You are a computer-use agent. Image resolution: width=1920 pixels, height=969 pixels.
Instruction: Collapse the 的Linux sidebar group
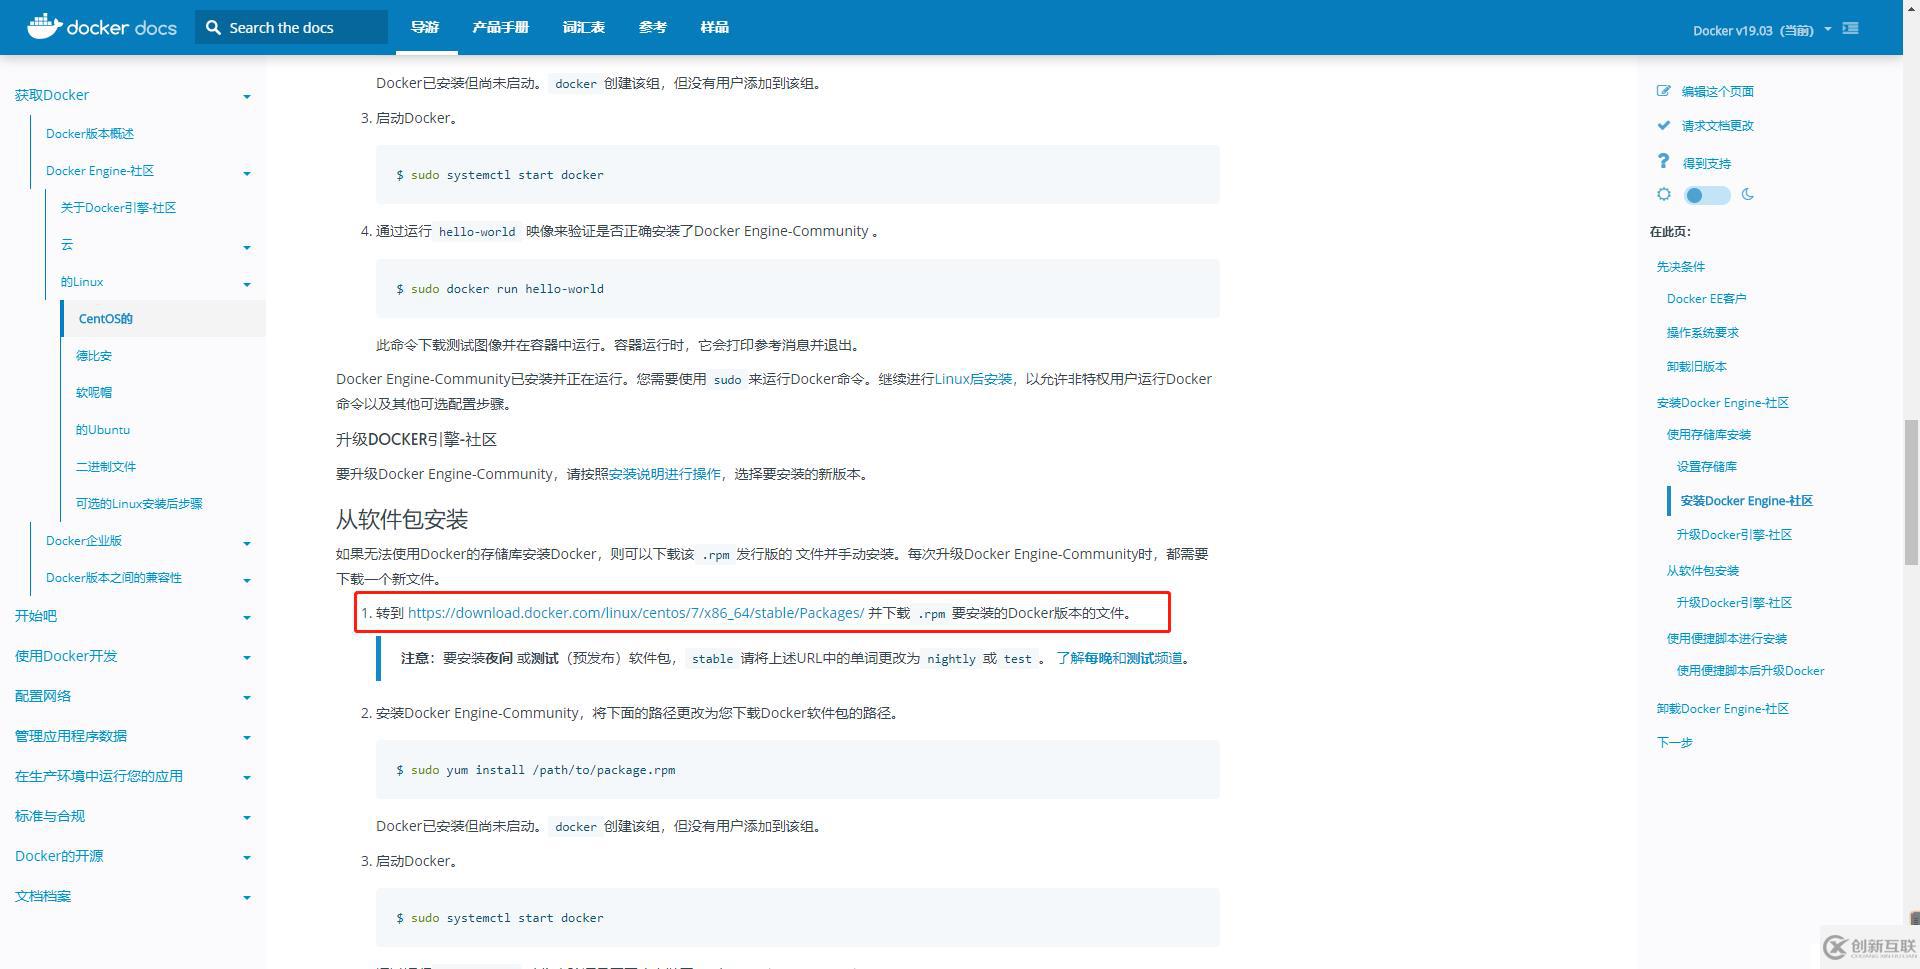click(247, 284)
